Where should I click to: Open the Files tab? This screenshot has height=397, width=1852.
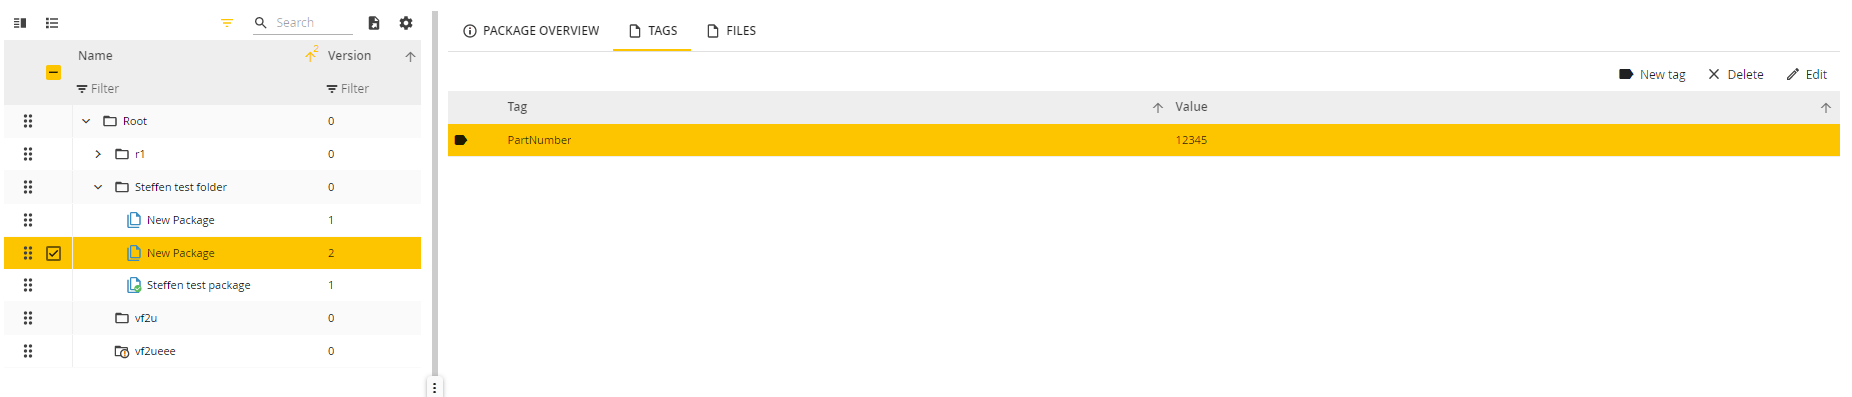[731, 31]
